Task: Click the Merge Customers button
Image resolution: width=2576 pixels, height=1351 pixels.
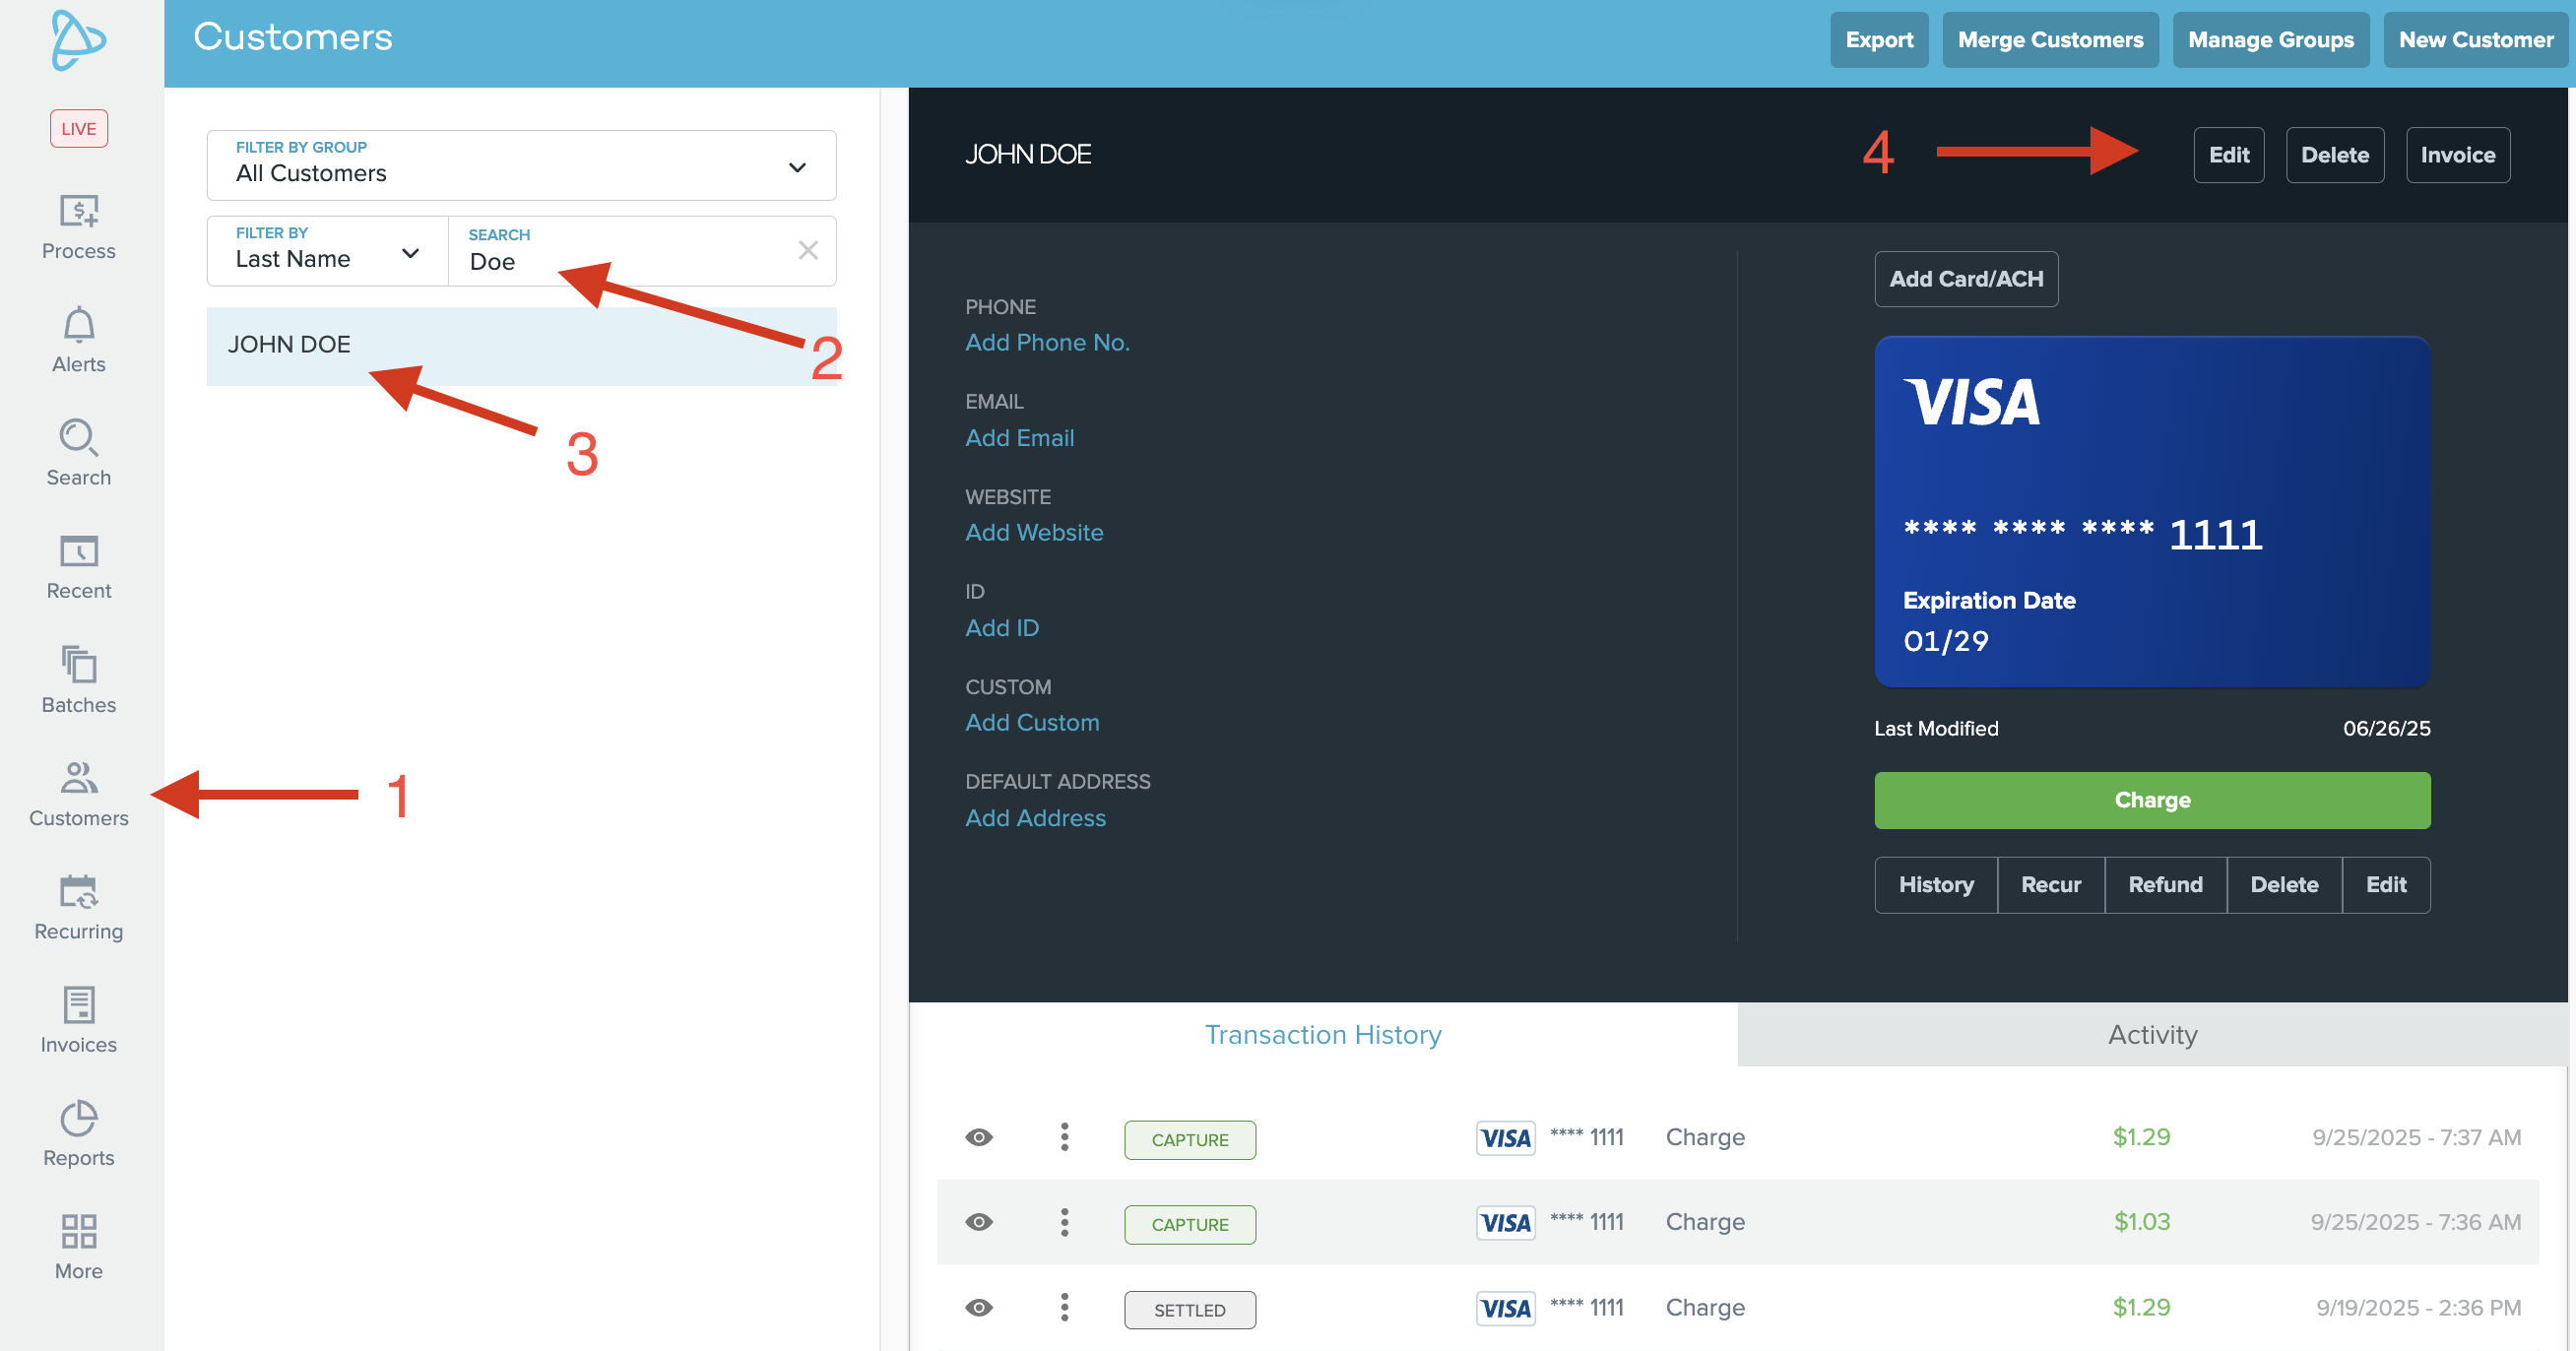Action: [2050, 40]
